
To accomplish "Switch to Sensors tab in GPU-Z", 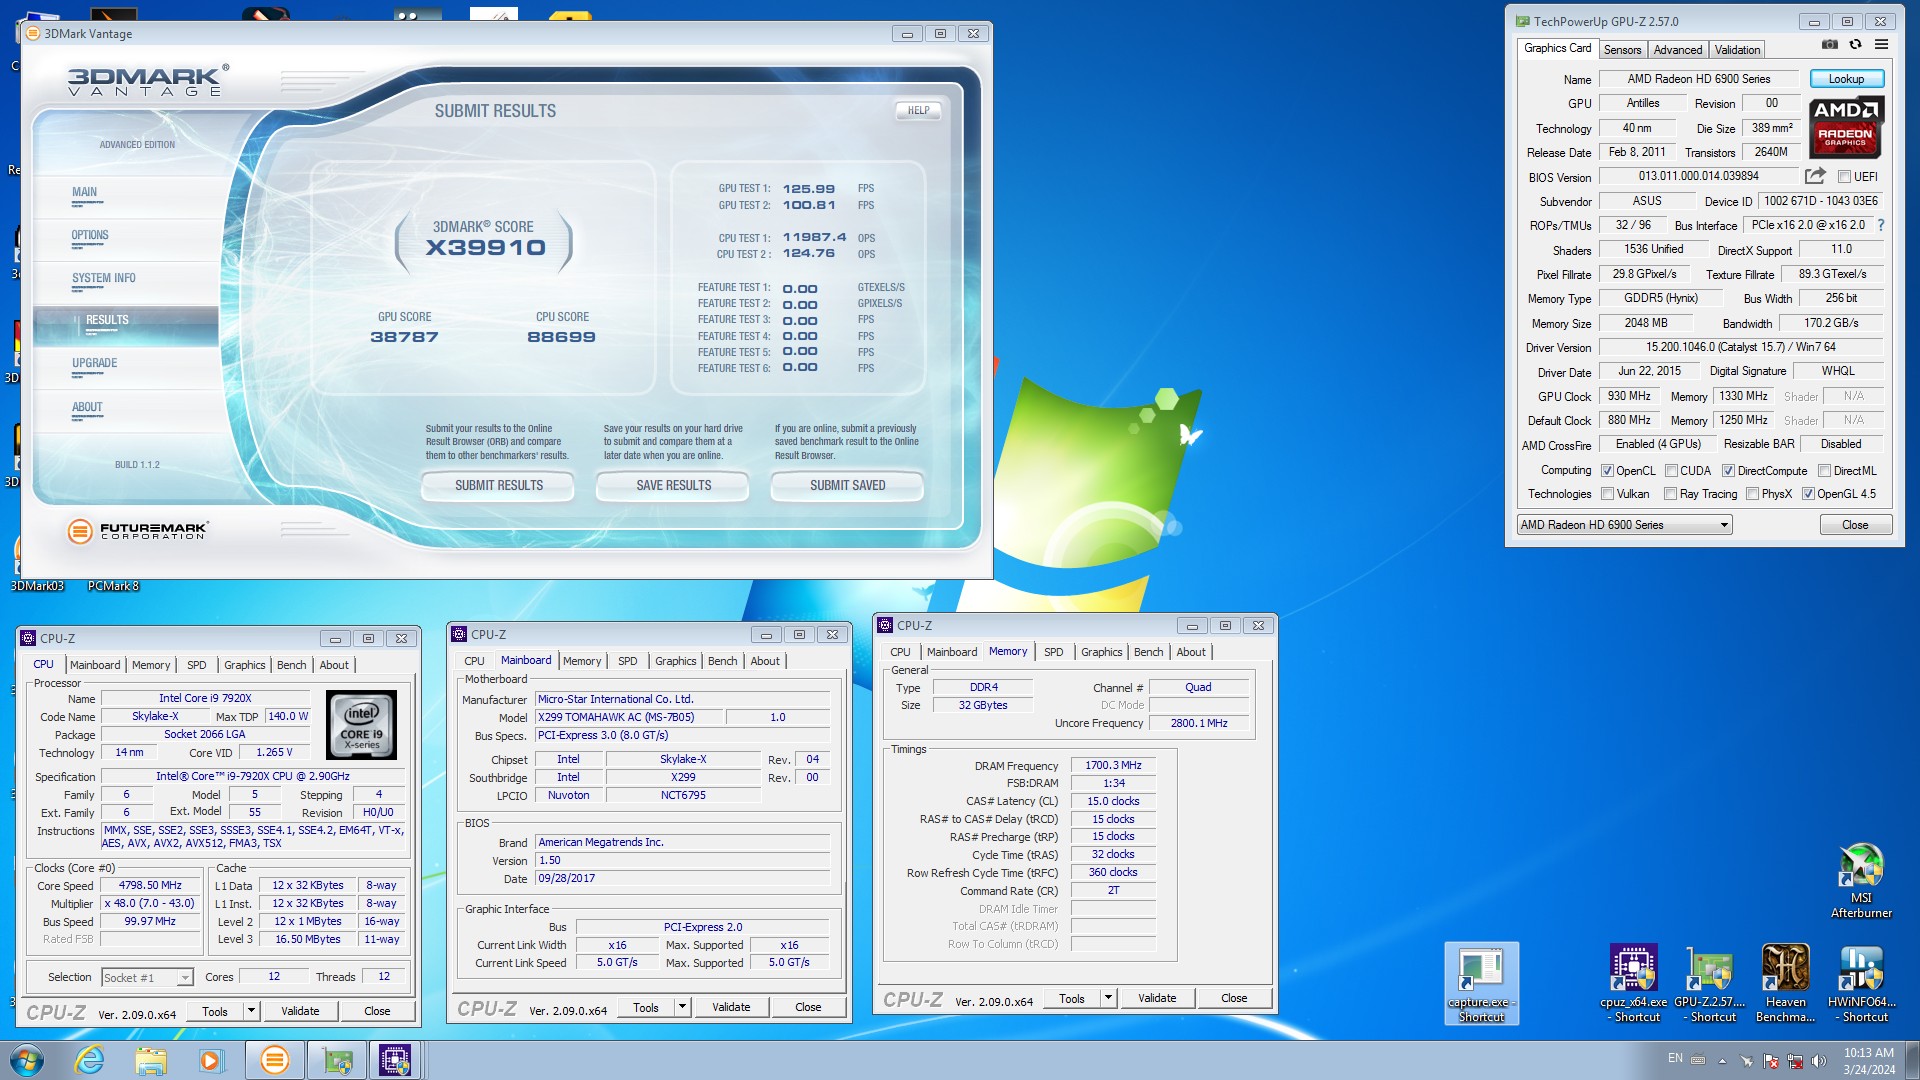I will coord(1622,50).
